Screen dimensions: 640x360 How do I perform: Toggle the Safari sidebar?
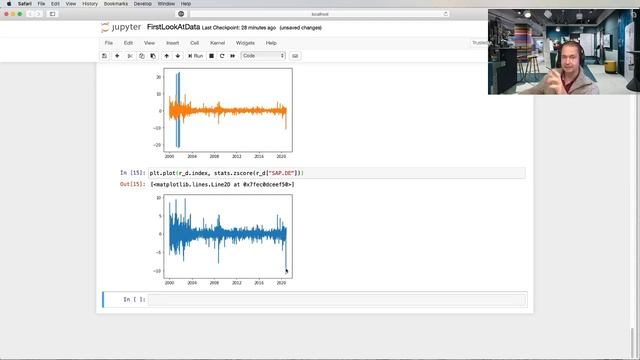coord(52,14)
